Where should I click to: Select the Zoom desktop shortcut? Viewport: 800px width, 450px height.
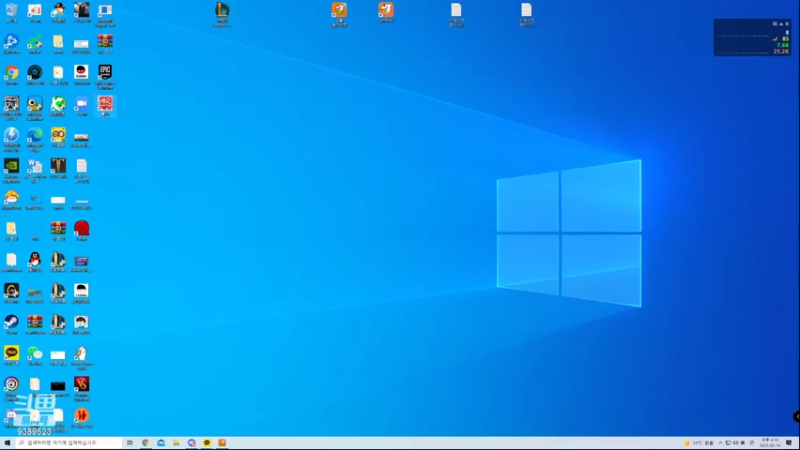(82, 106)
